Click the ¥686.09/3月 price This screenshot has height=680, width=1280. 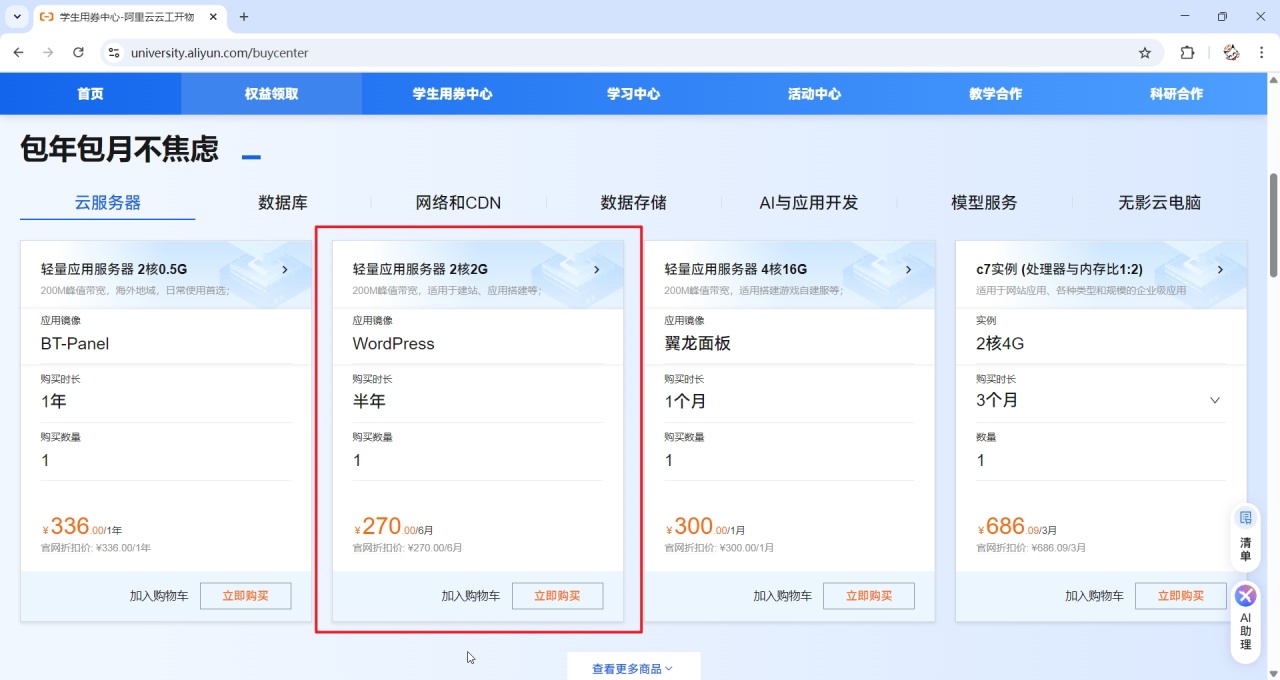[1018, 527]
